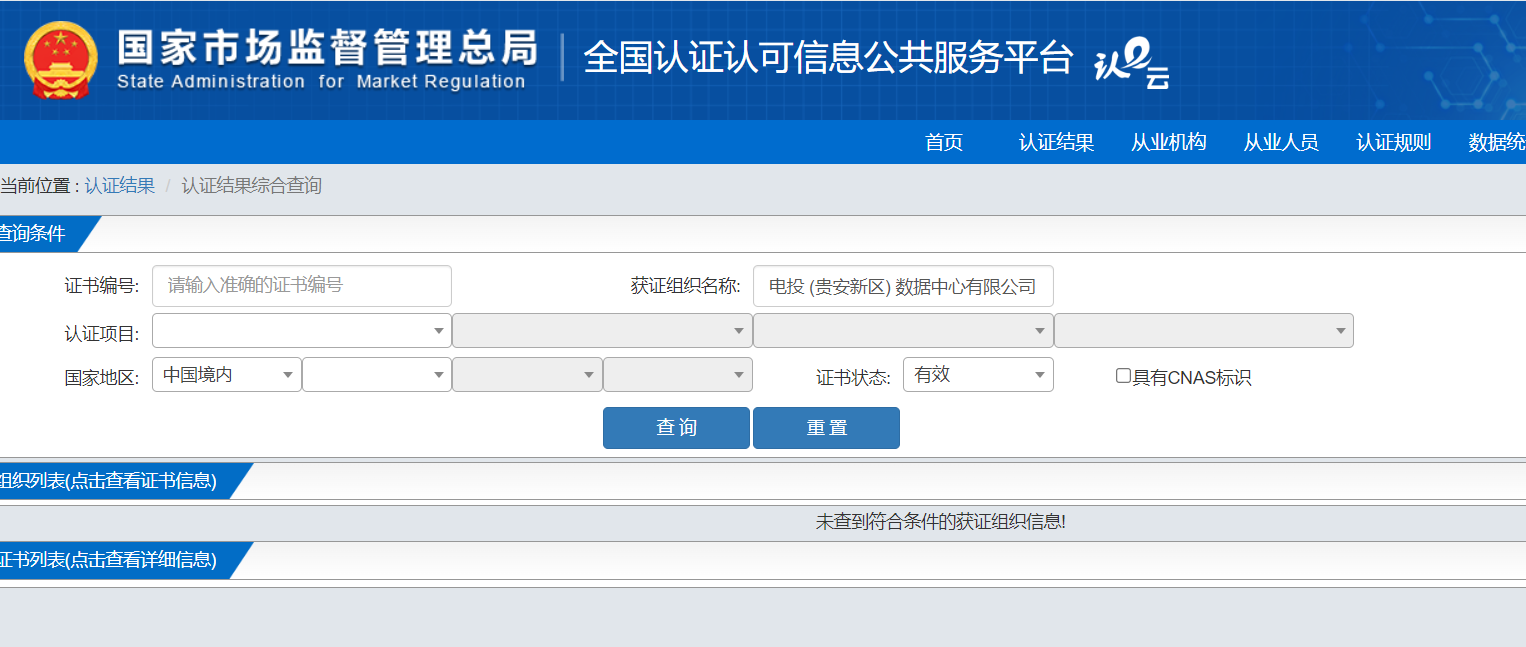The width and height of the screenshot is (1526, 647).
Task: Click the national emblem logo
Action: 61,60
